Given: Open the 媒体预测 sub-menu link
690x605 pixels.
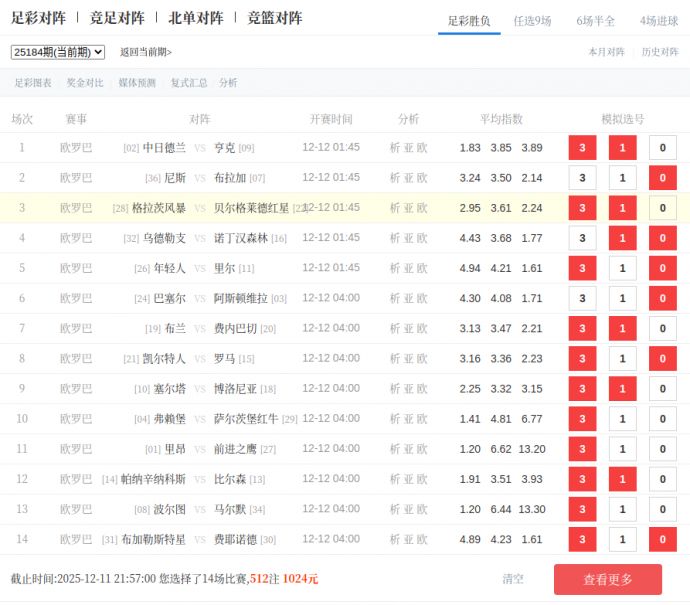Looking at the screenshot, I should coord(137,83).
